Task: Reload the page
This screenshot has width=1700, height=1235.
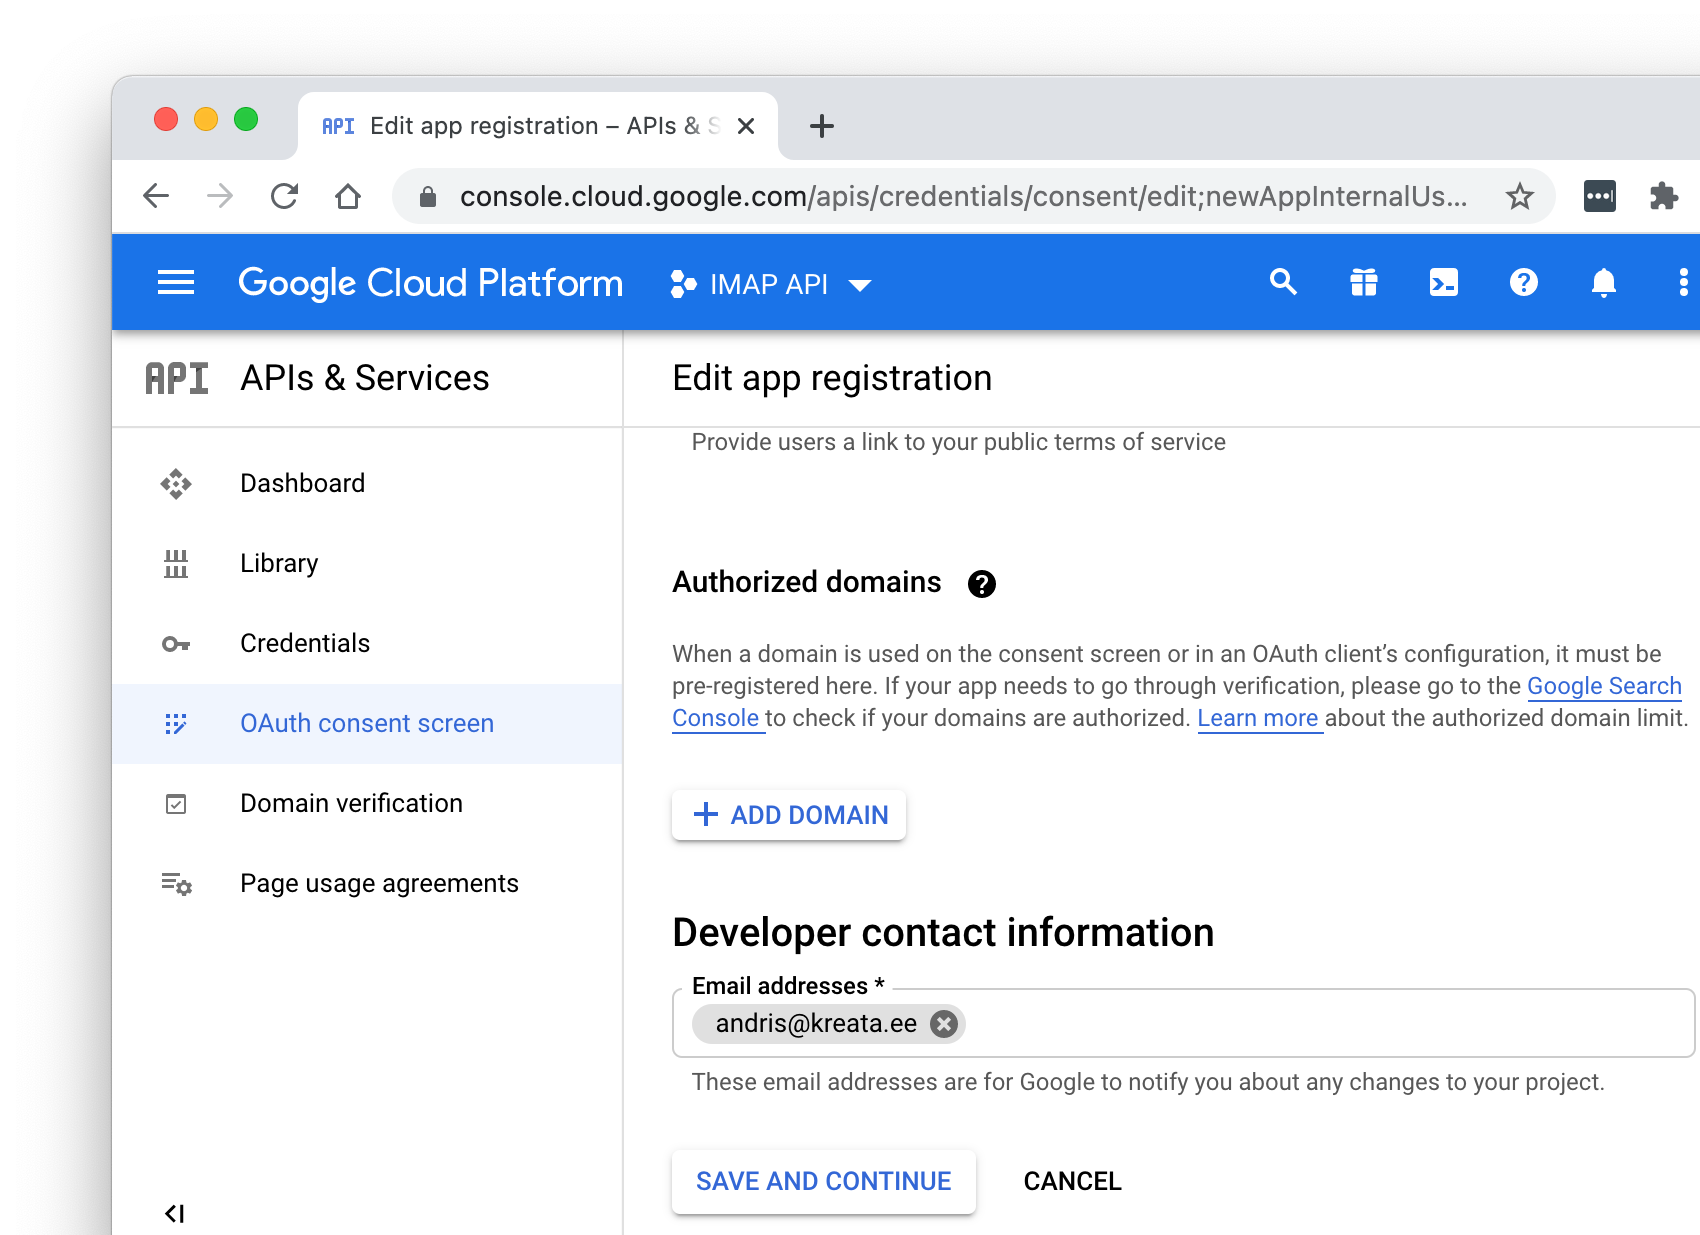Action: click(x=284, y=196)
